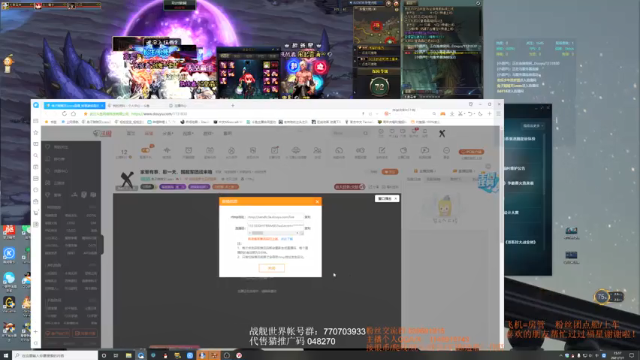640x360 pixels.
Task: Click the orange follow button beside the room title
Action: pos(390,172)
